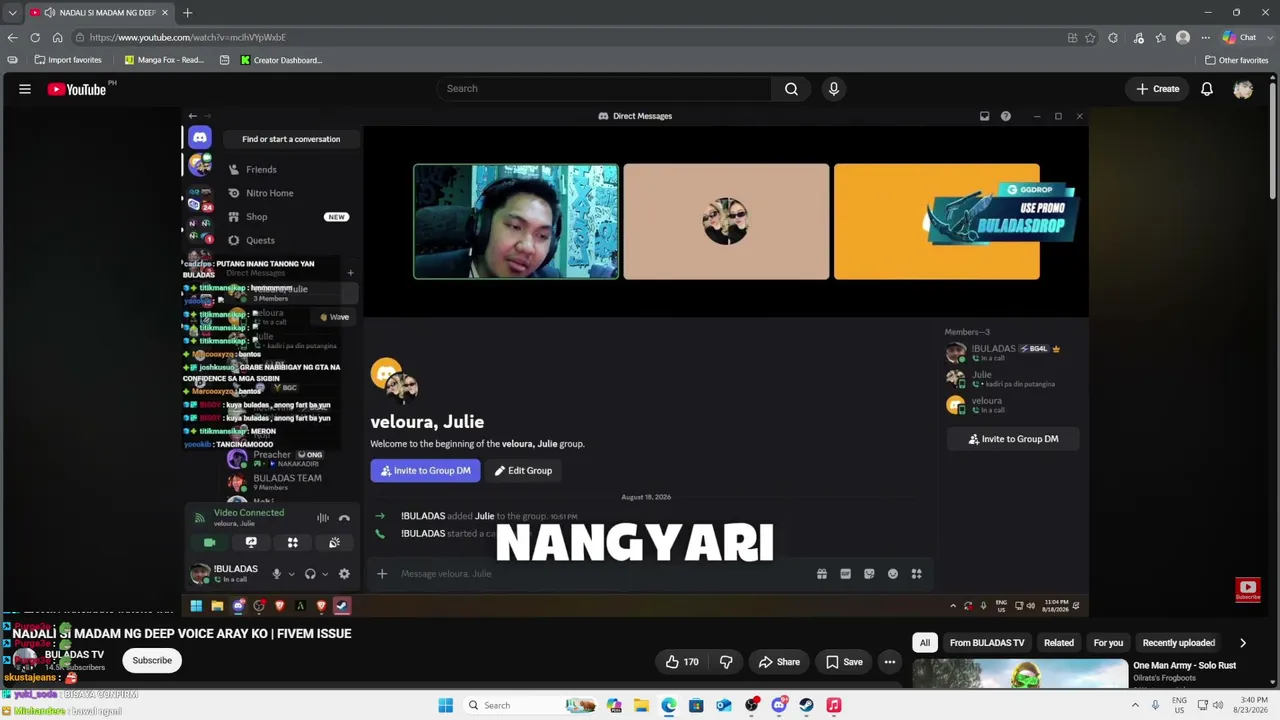Open Discord activities button in call panel
This screenshot has height=720, width=1280.
[x=293, y=542]
